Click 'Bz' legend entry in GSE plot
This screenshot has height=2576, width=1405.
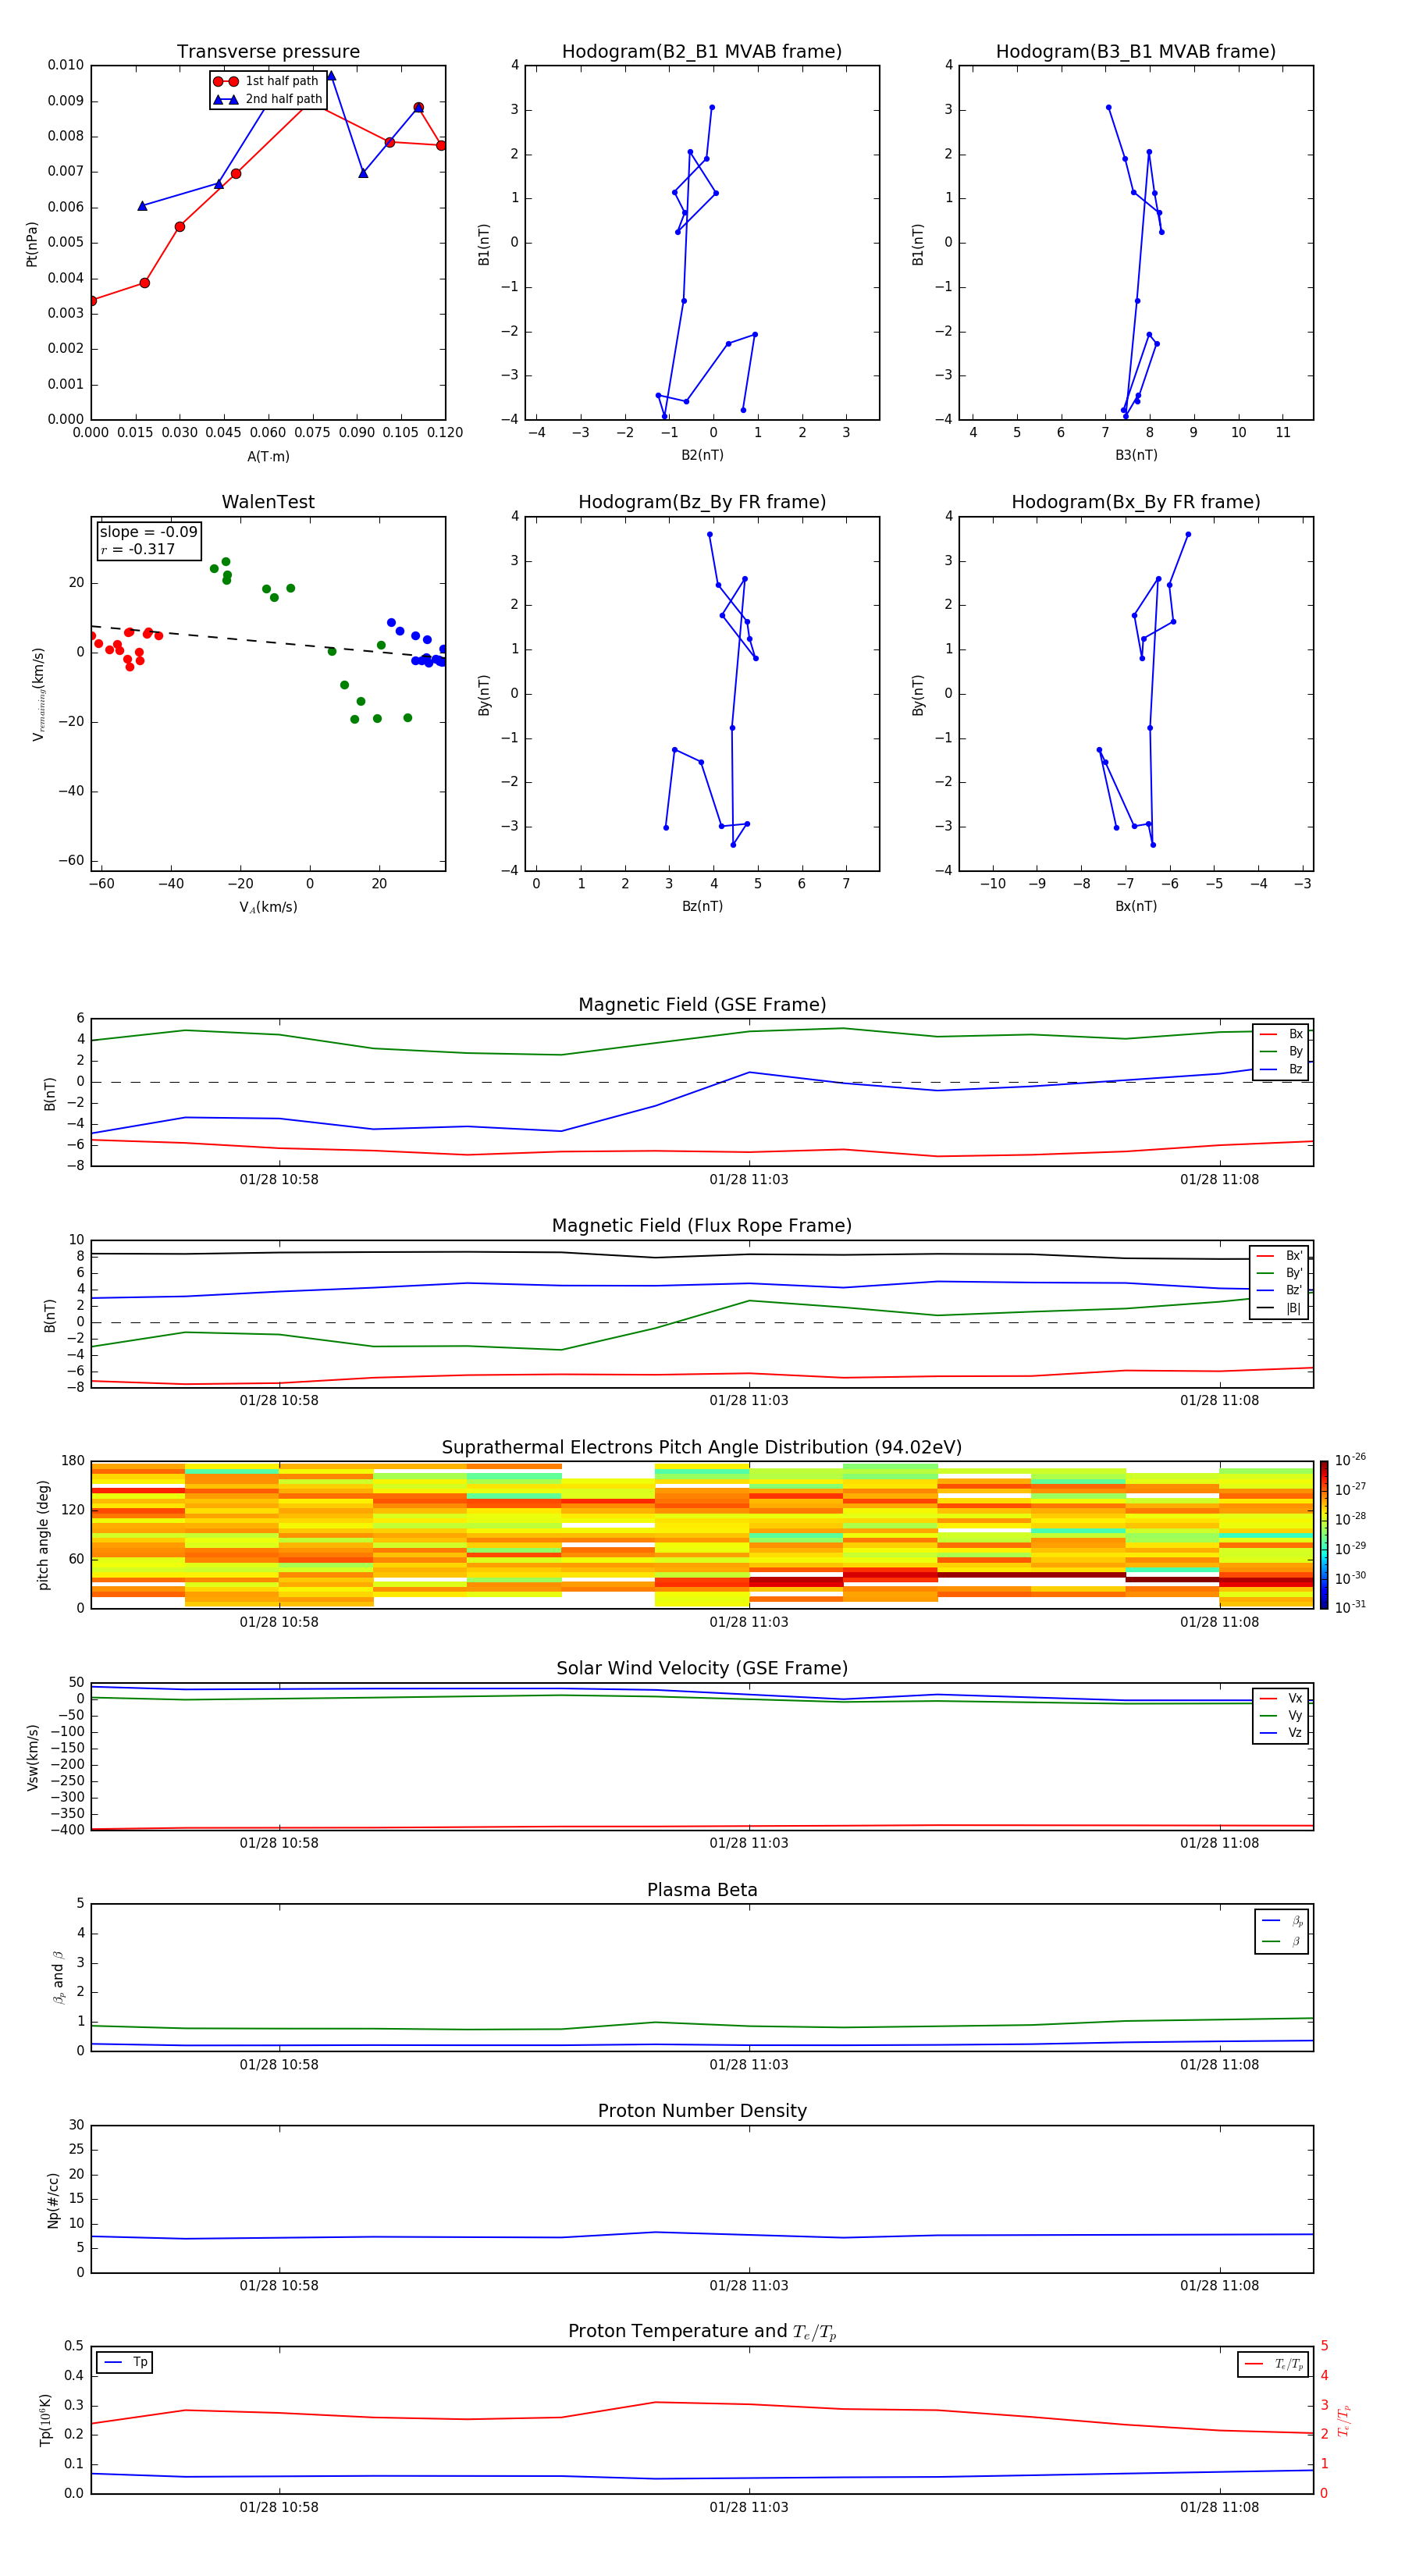[x=1281, y=1069]
